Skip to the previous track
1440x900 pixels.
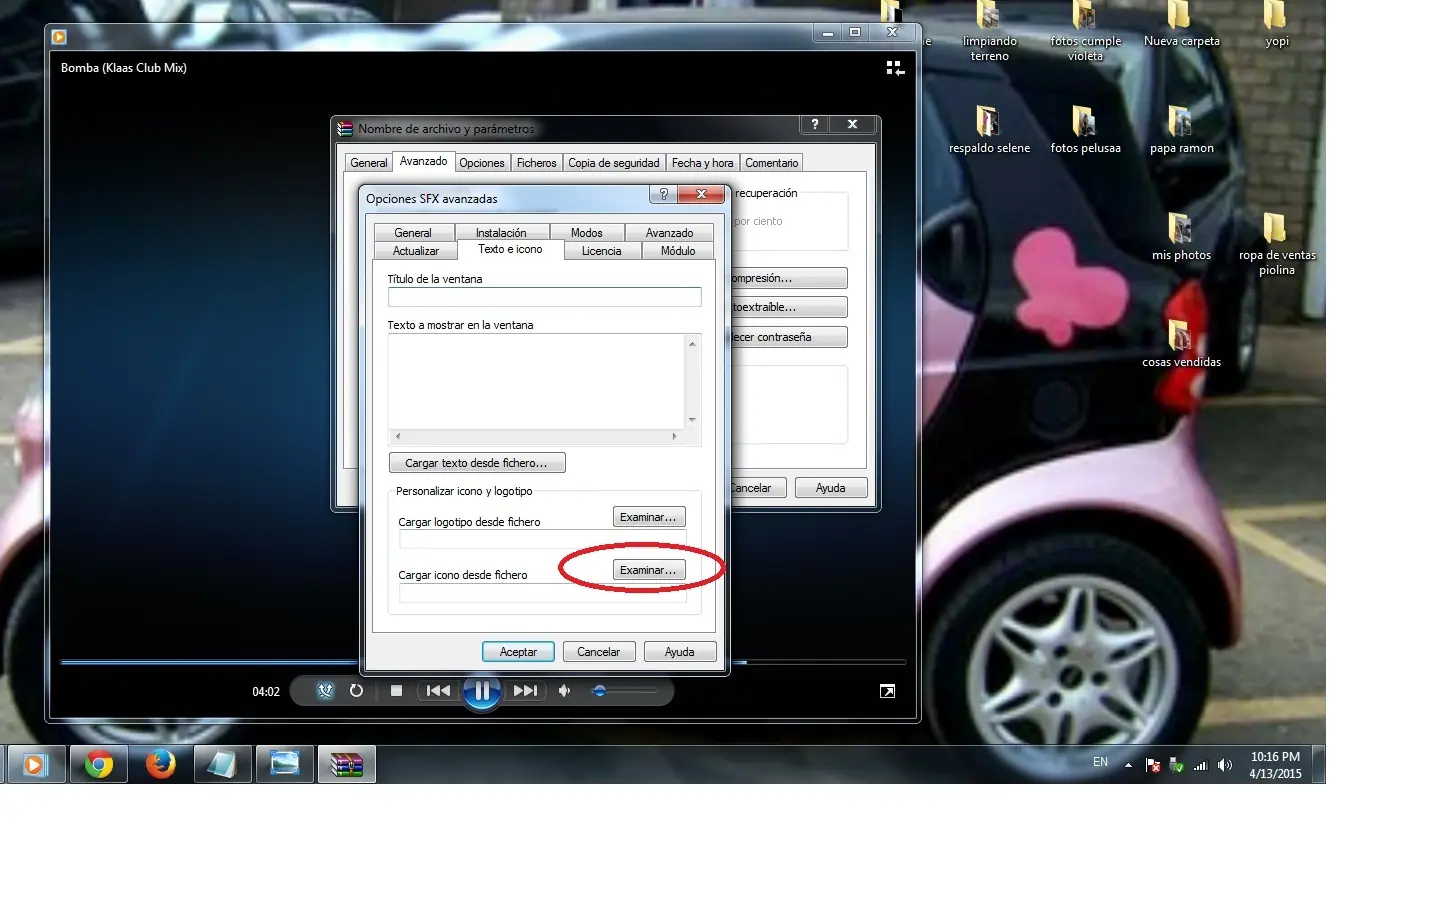click(438, 691)
